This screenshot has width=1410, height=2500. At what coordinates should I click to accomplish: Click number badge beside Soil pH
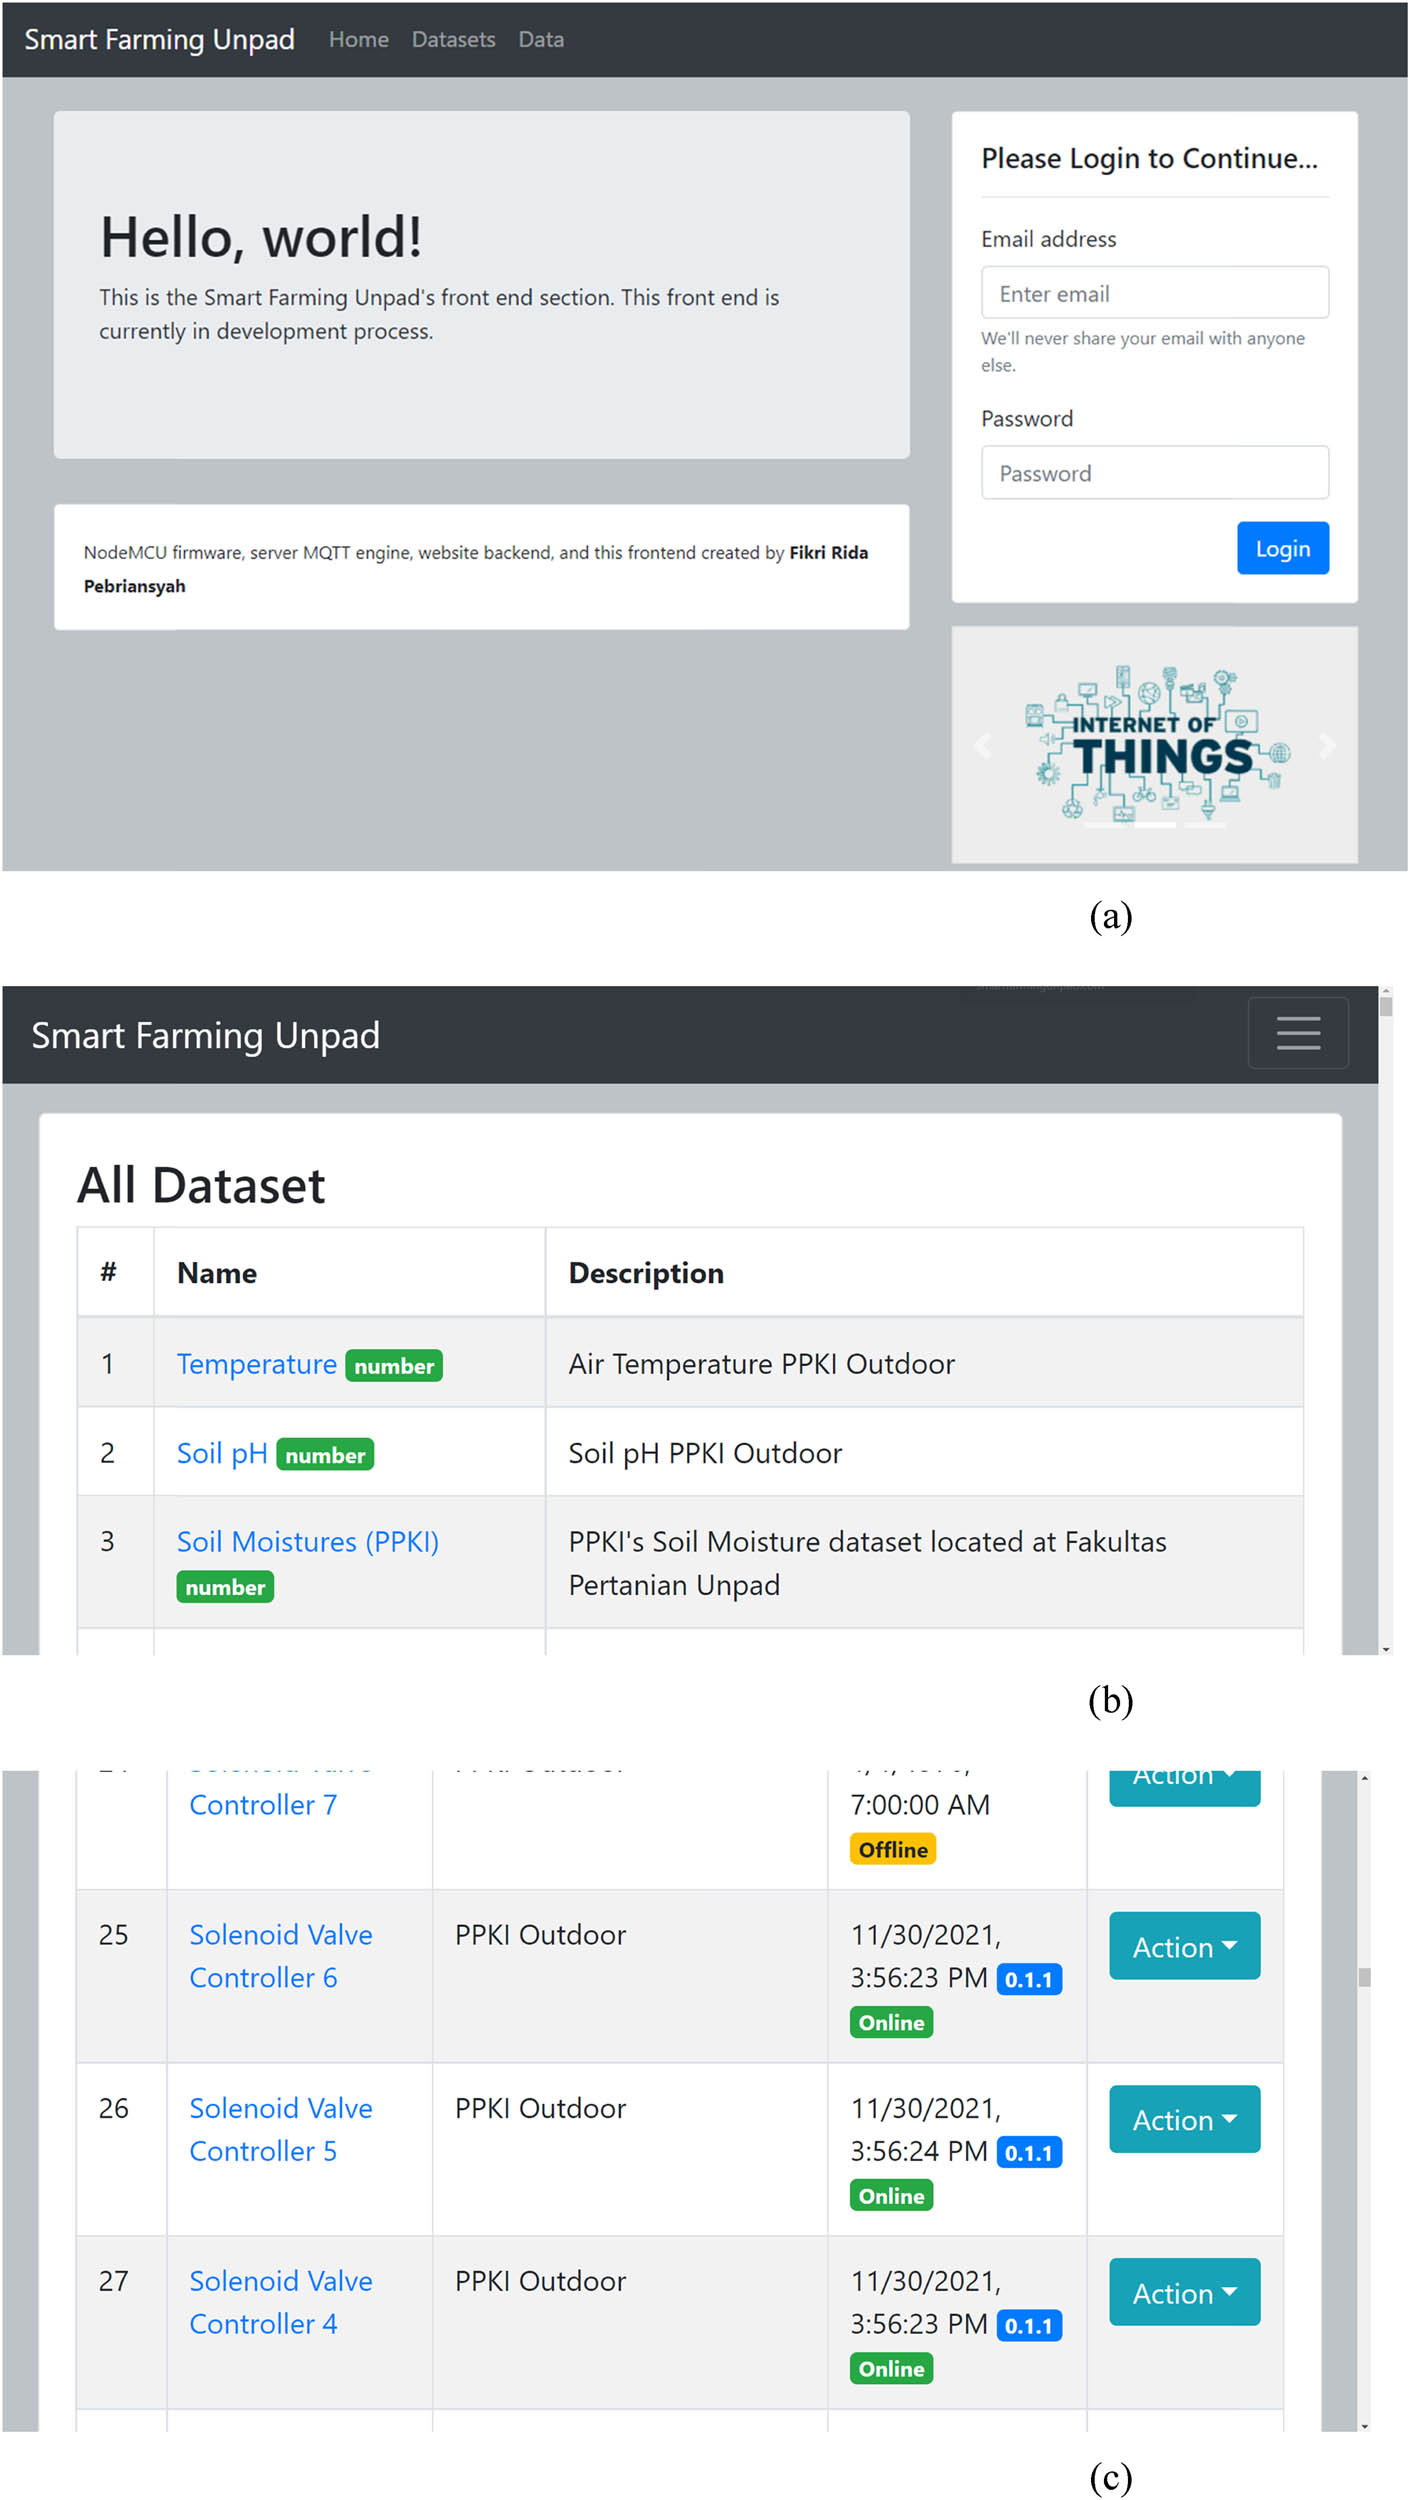pyautogui.click(x=325, y=1455)
